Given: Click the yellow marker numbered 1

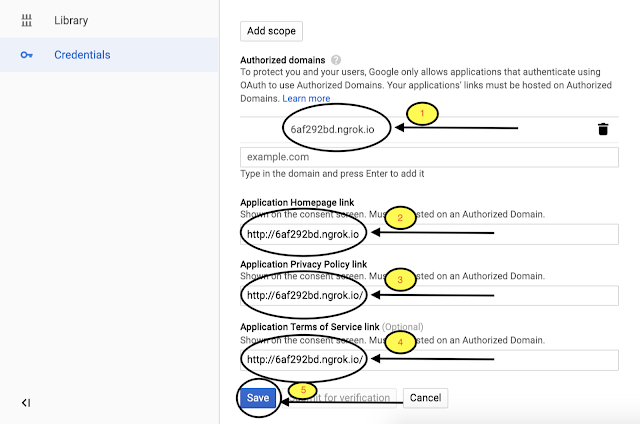Looking at the screenshot, I should tap(421, 114).
